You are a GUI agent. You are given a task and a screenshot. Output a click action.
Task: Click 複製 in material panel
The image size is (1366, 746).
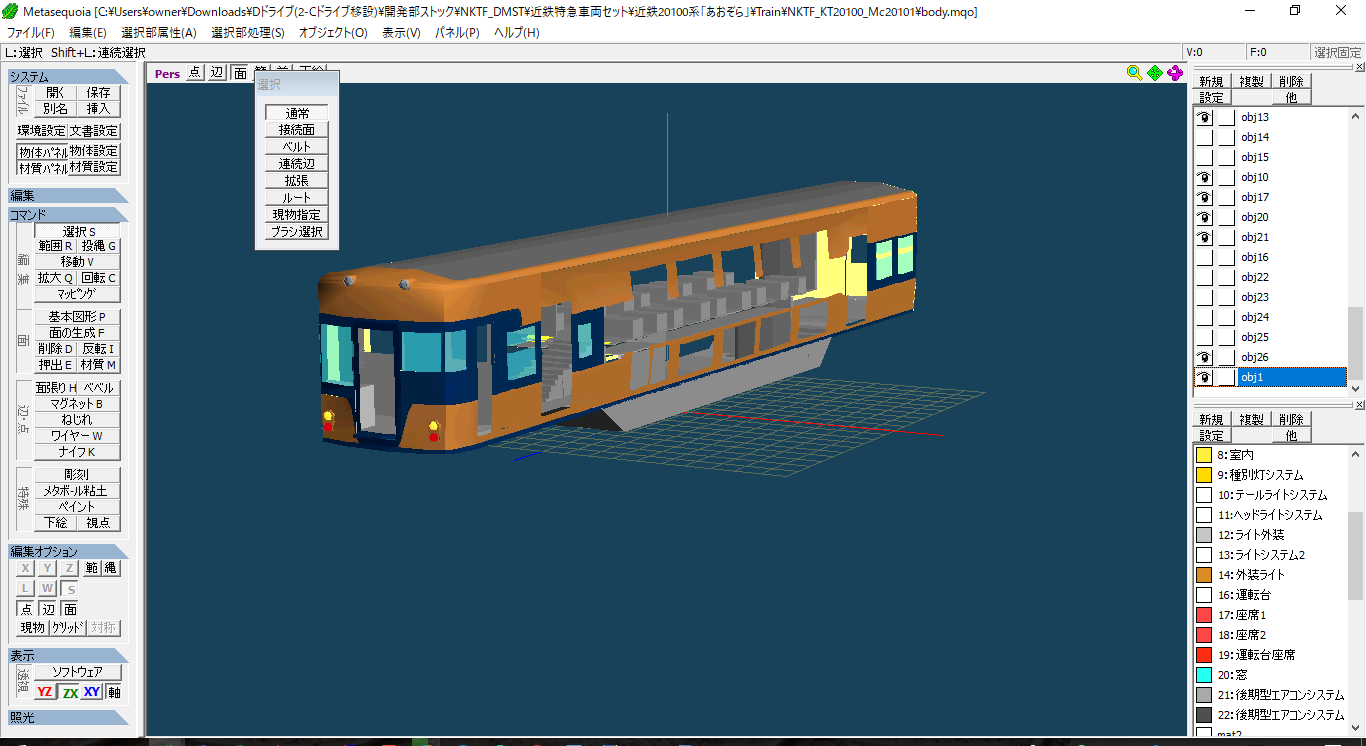point(1251,420)
